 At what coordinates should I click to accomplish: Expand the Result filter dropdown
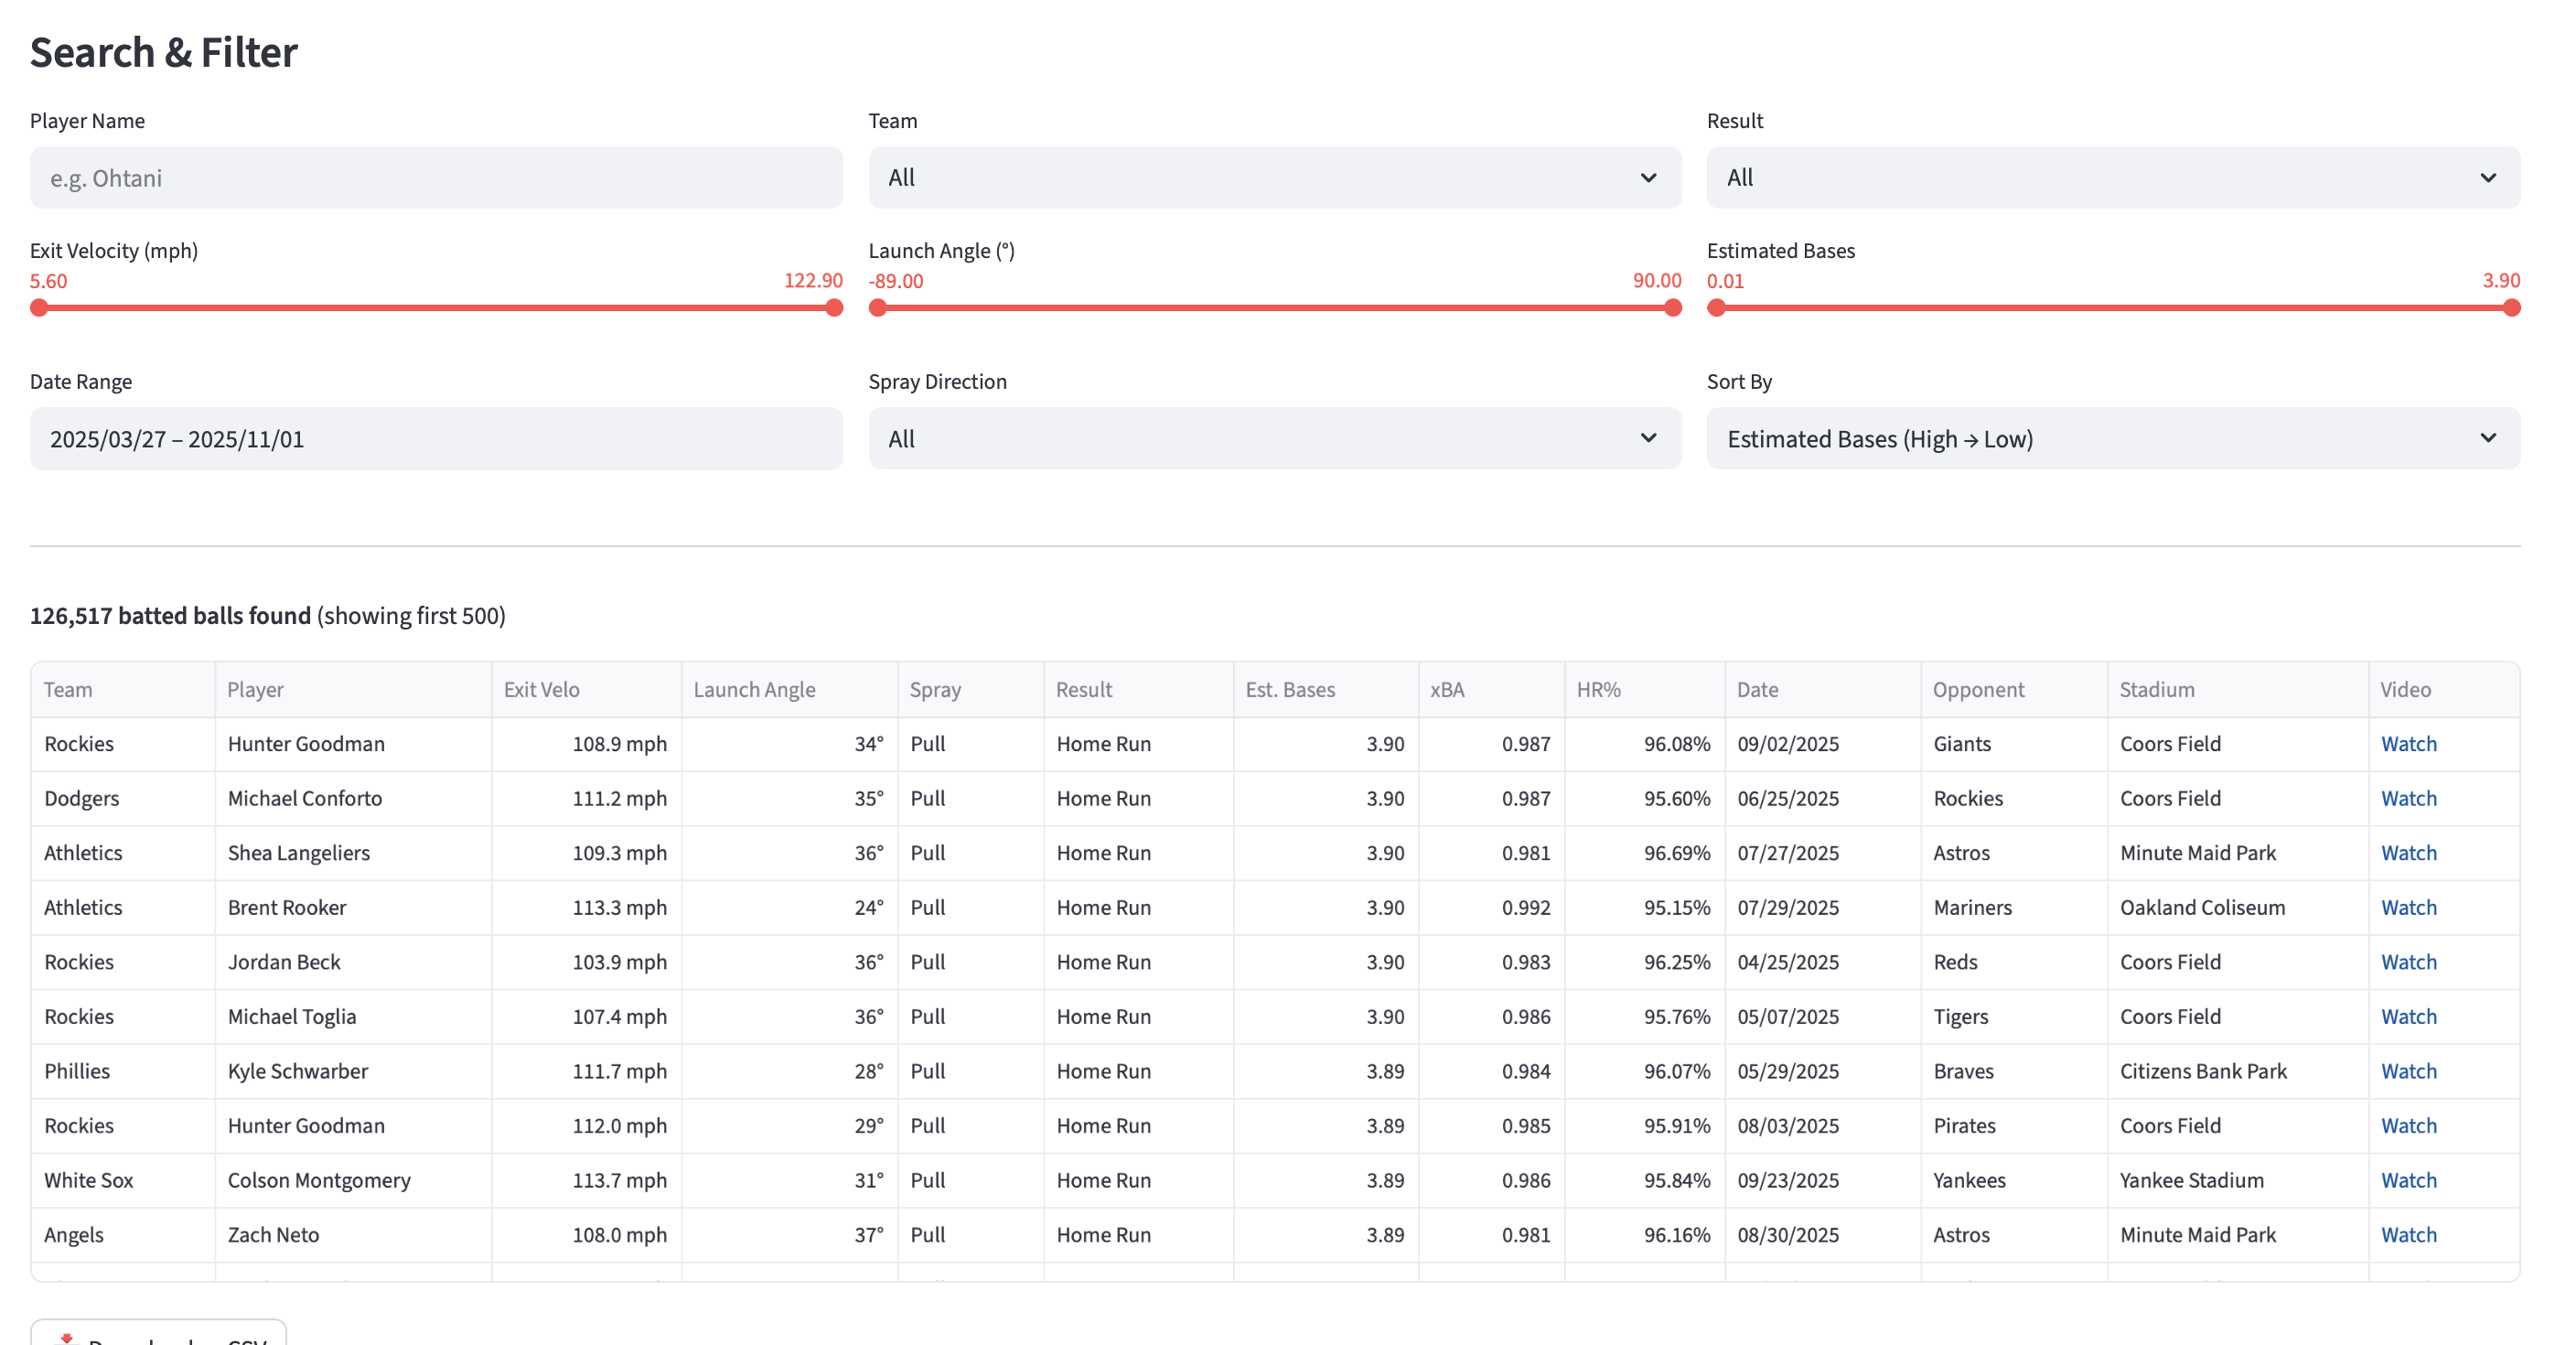click(x=2112, y=178)
